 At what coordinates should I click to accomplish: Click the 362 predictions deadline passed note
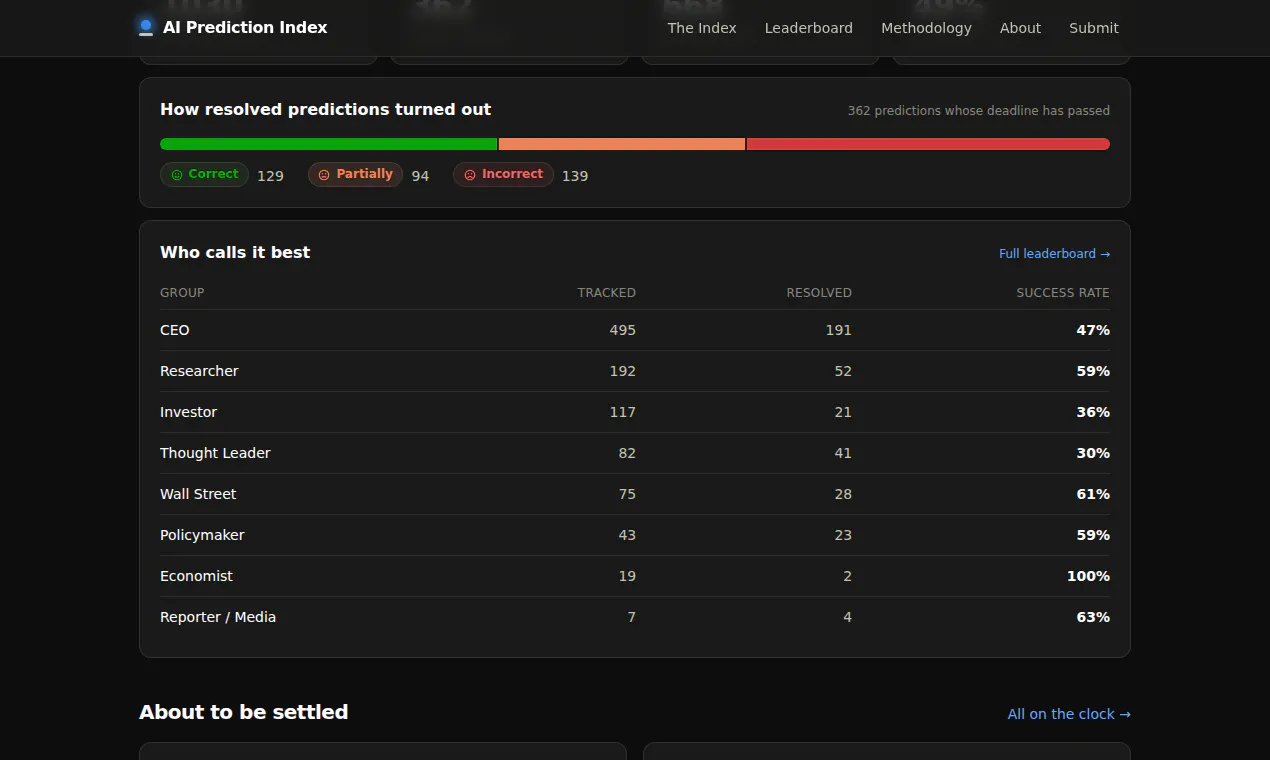click(x=979, y=111)
